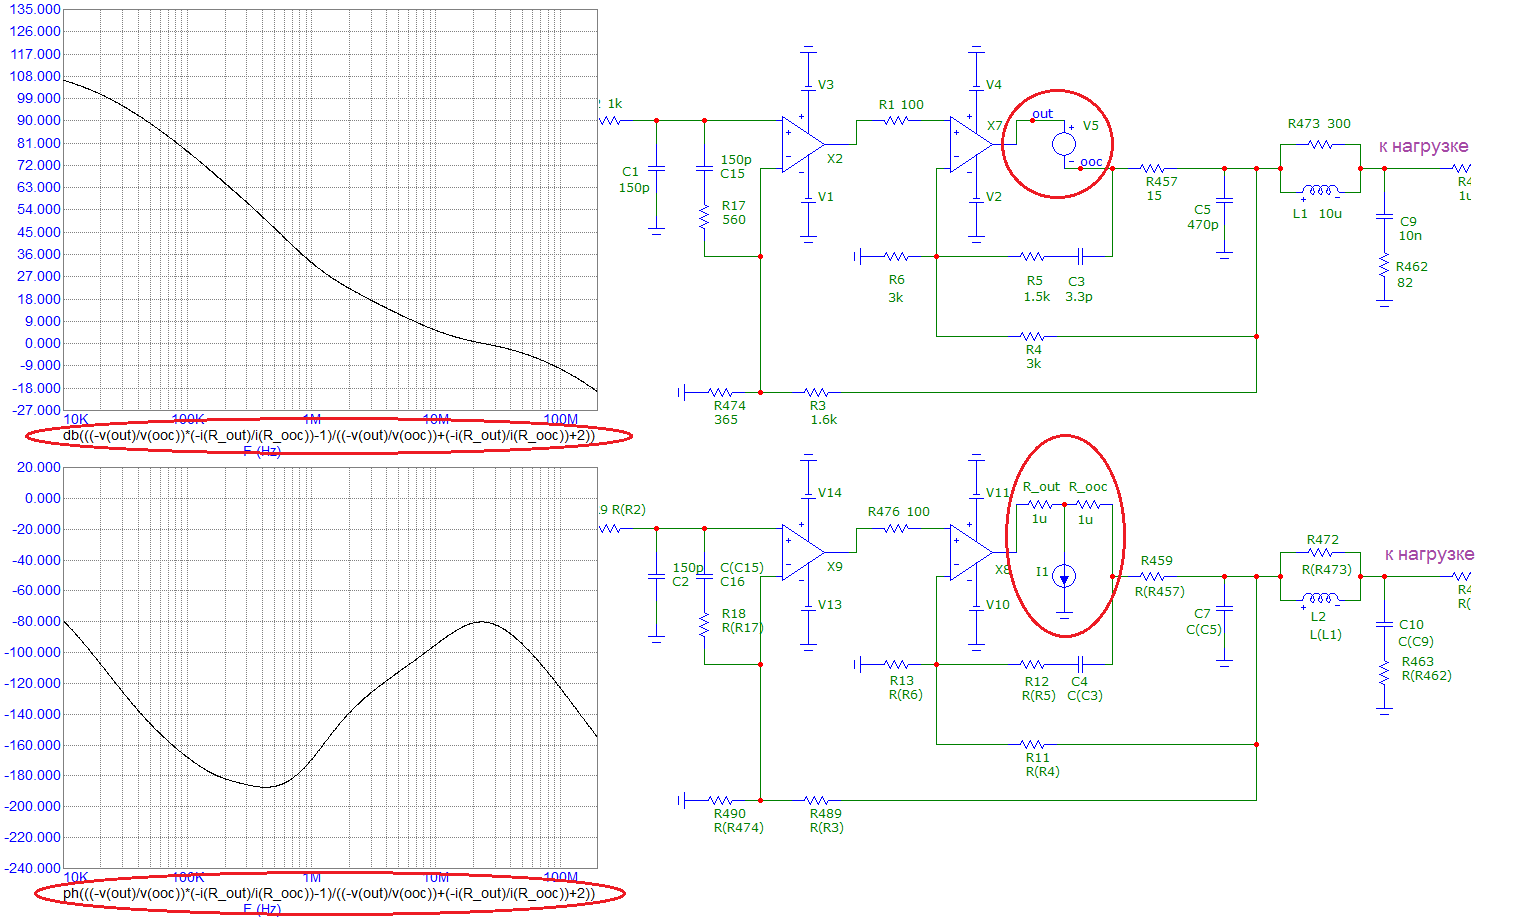The width and height of the screenshot is (1529, 919).
Task: Click the upper "к нагрузке" text label
Action: point(1423,146)
